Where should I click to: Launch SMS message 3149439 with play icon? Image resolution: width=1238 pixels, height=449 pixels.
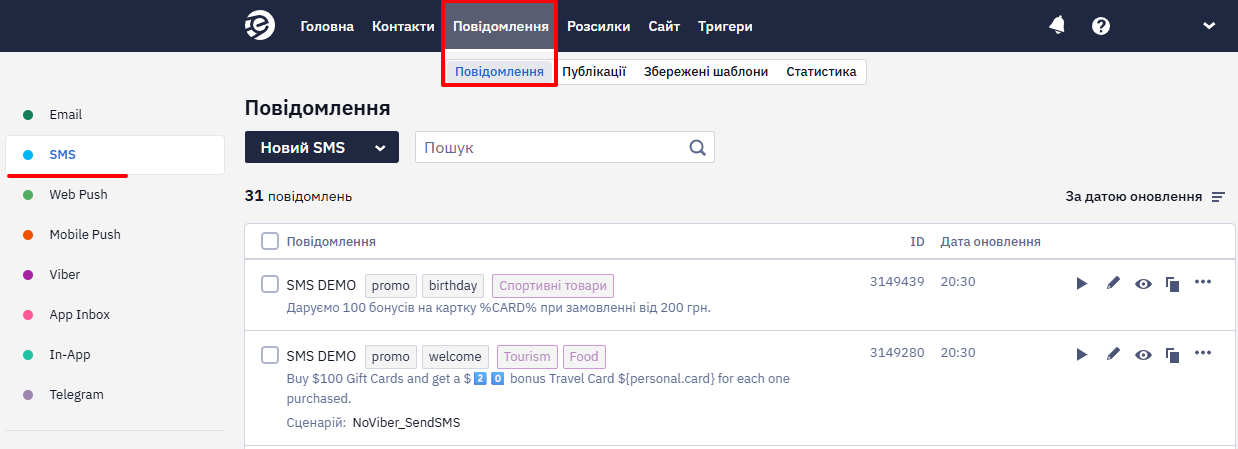coord(1081,284)
